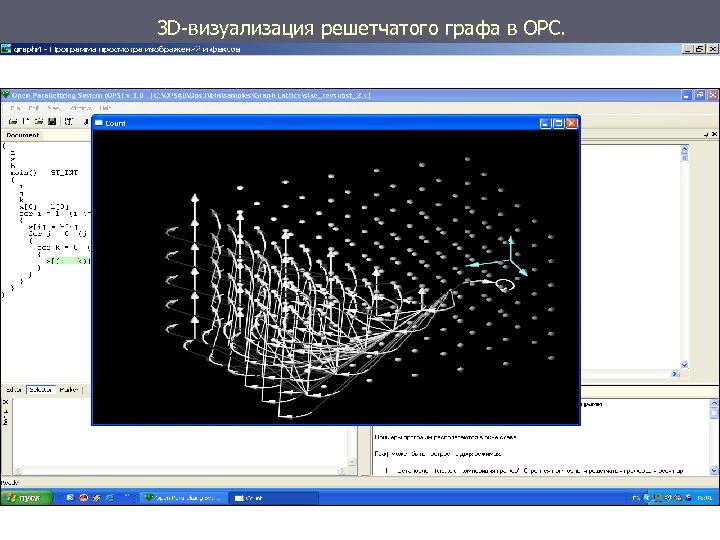The height and width of the screenshot is (540, 720).
Task: Click the open folder toolbar icon
Action: coord(39,121)
